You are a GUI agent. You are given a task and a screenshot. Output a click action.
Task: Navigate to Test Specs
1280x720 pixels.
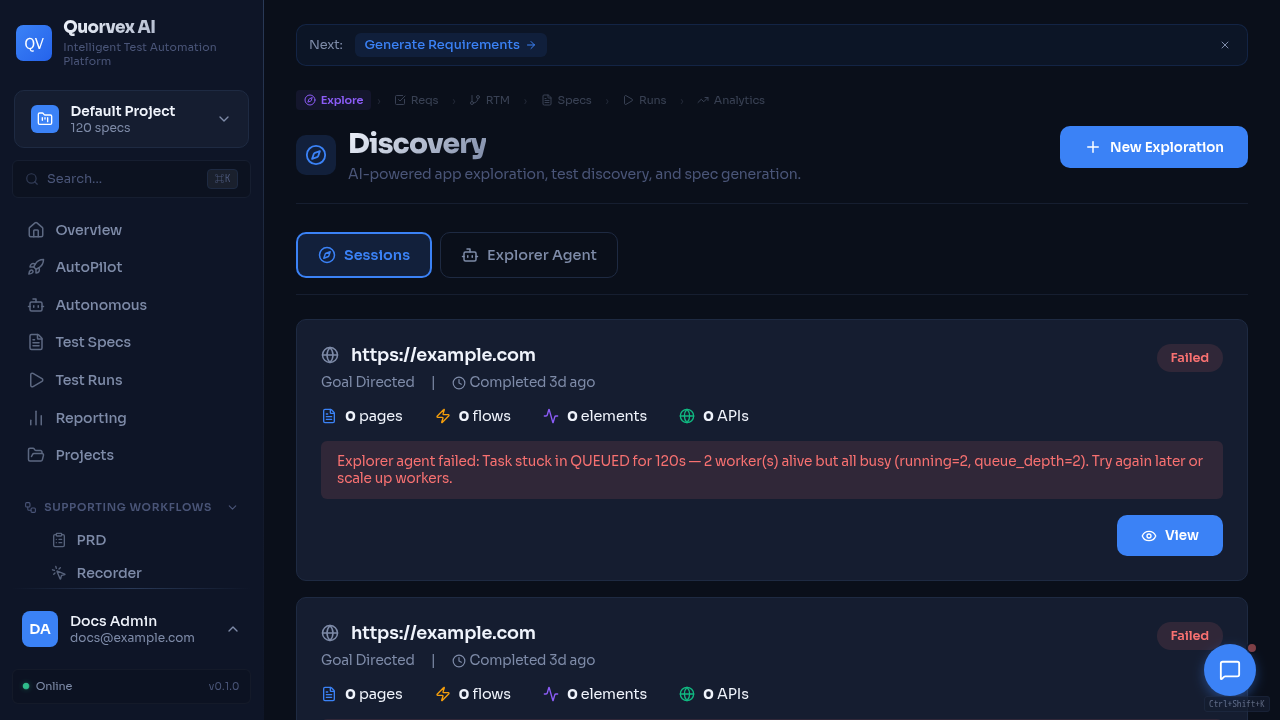pos(131,342)
